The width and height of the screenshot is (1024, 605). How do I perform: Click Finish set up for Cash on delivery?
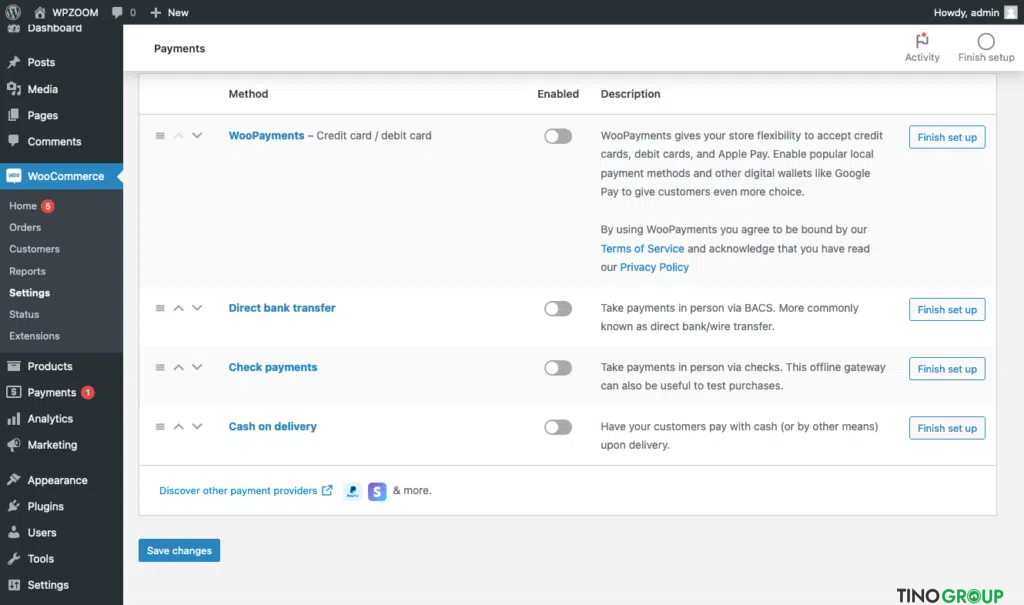pos(946,428)
